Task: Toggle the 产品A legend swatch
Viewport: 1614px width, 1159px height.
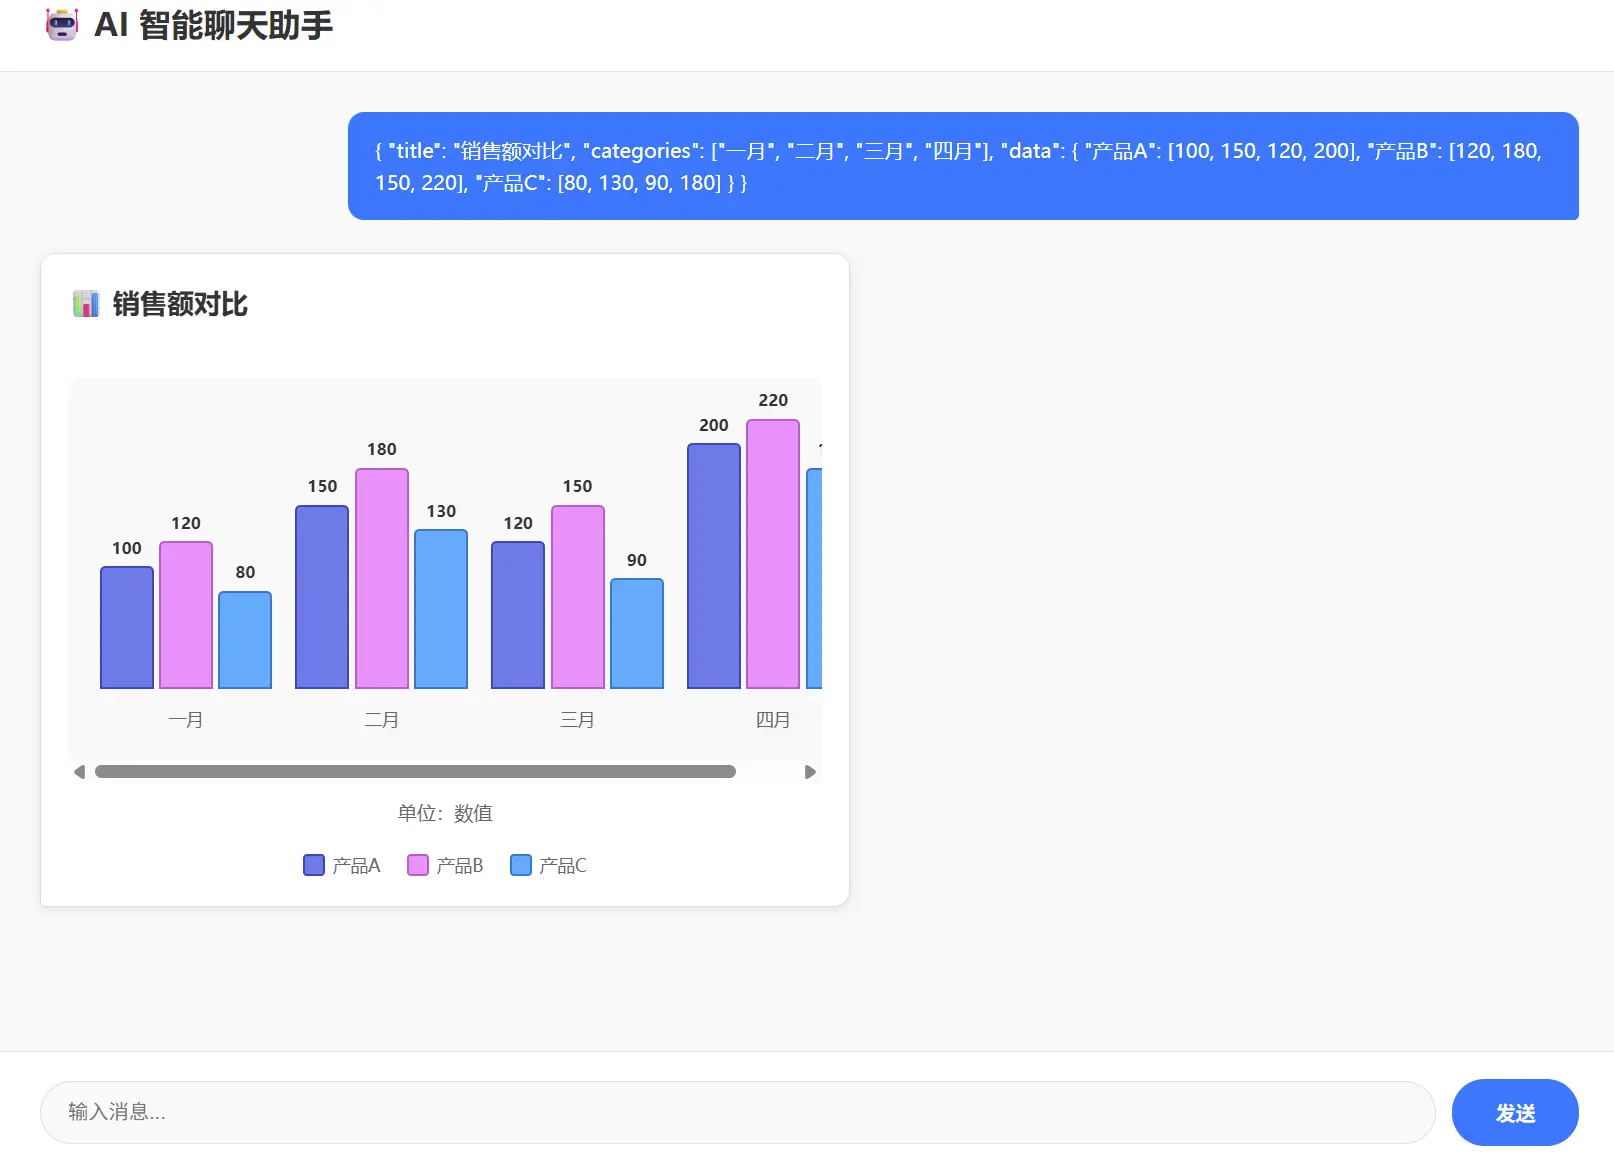Action: pos(314,865)
